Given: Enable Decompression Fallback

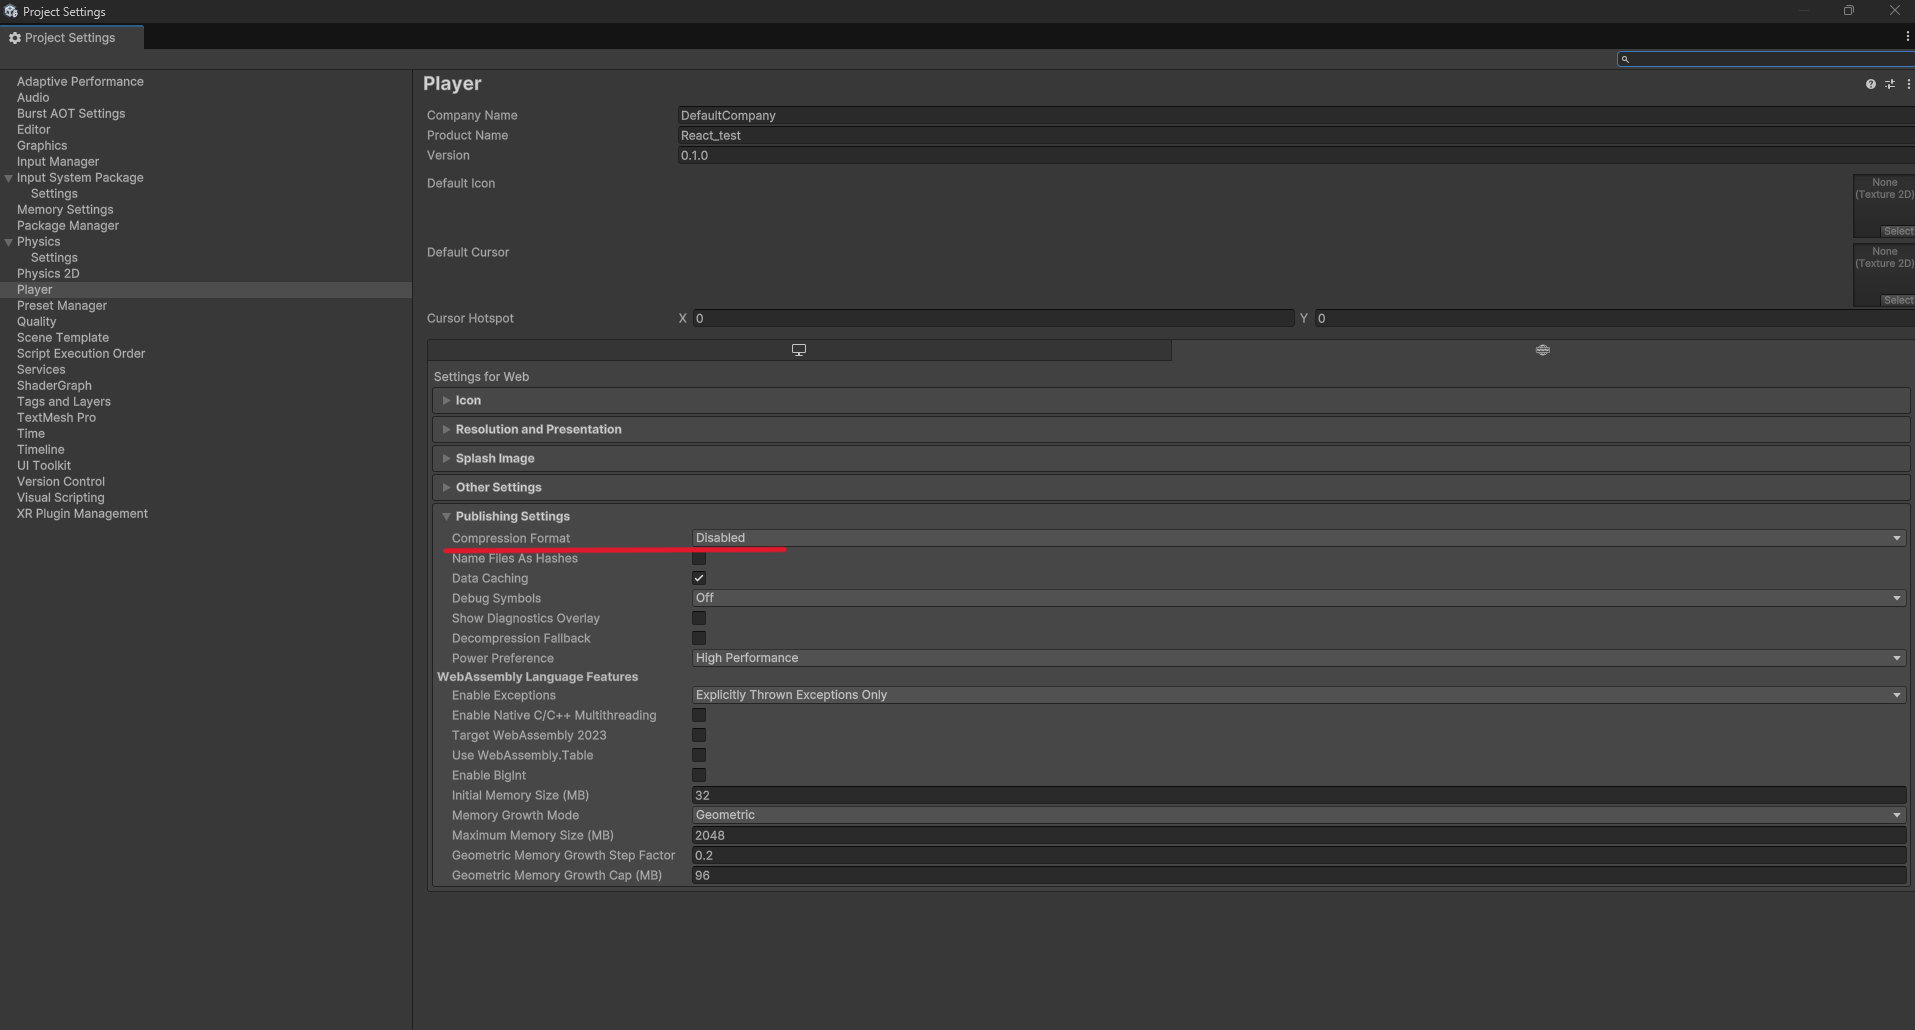Looking at the screenshot, I should (x=698, y=638).
